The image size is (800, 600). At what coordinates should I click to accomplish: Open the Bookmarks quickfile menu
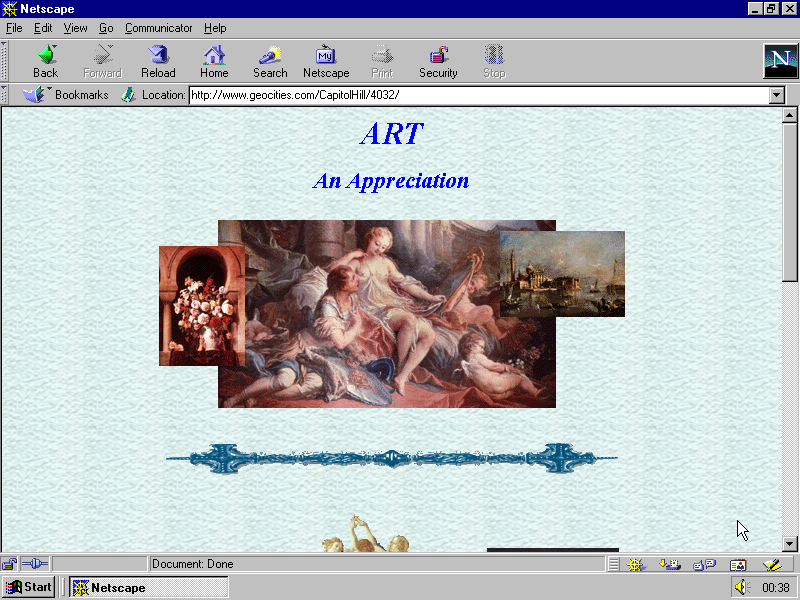click(x=65, y=94)
